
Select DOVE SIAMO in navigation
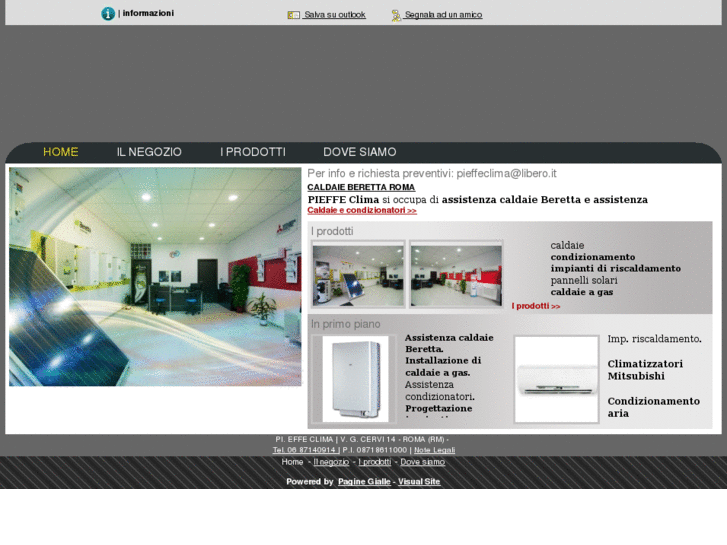[360, 152]
